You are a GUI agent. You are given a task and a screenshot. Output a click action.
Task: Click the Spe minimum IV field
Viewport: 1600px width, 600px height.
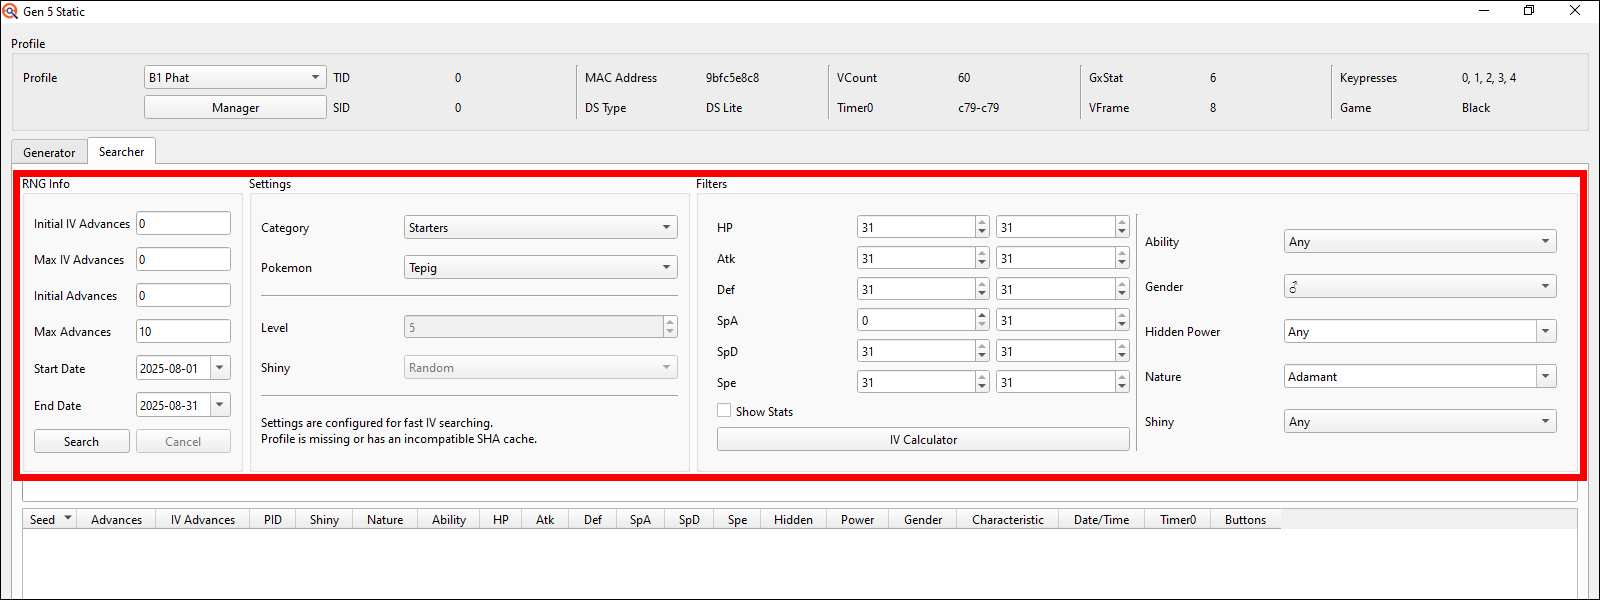pyautogui.click(x=916, y=382)
